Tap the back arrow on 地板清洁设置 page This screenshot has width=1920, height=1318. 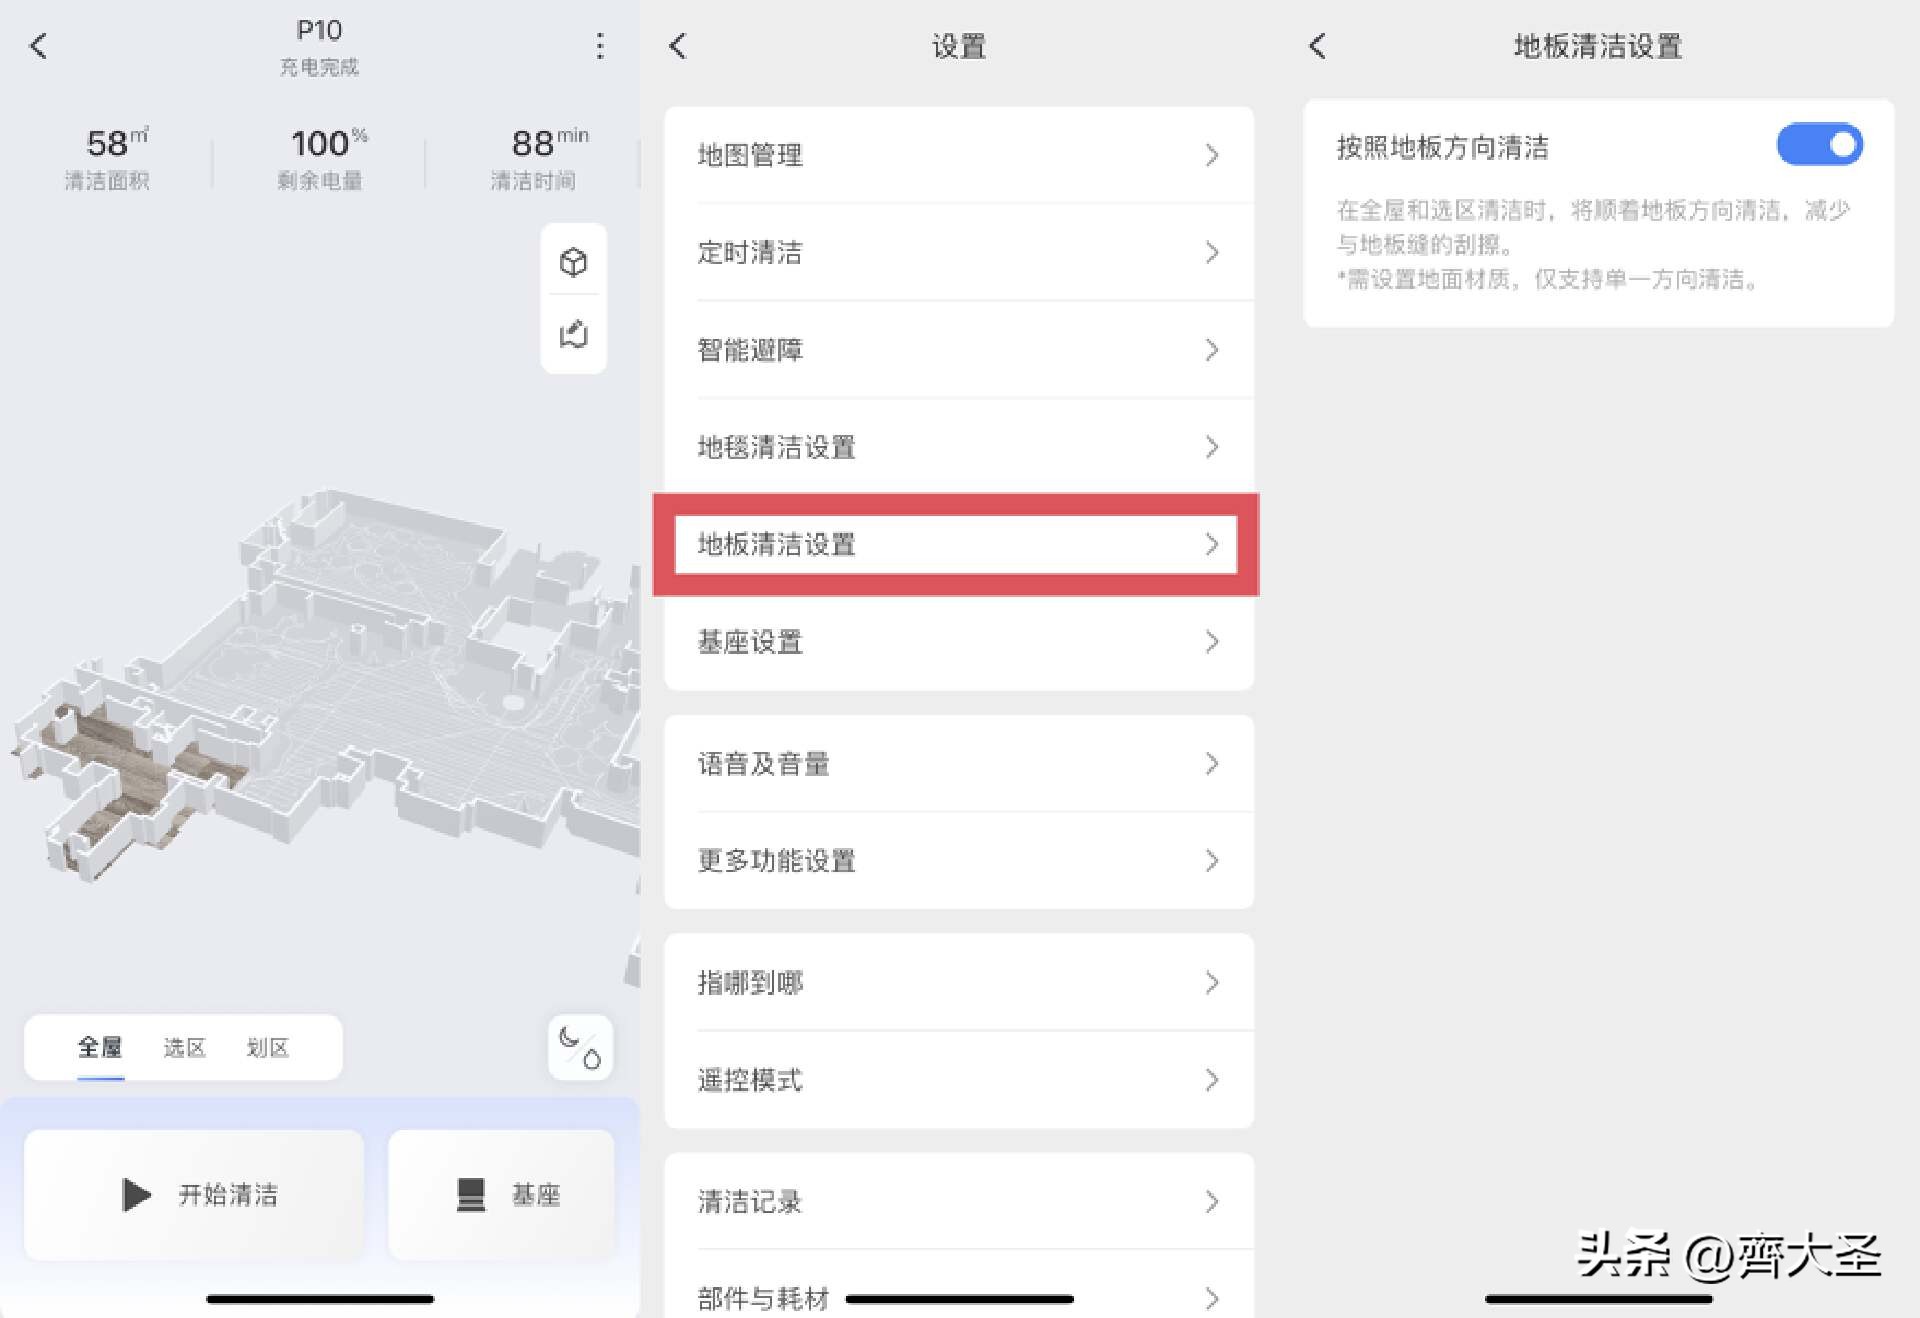(1317, 46)
